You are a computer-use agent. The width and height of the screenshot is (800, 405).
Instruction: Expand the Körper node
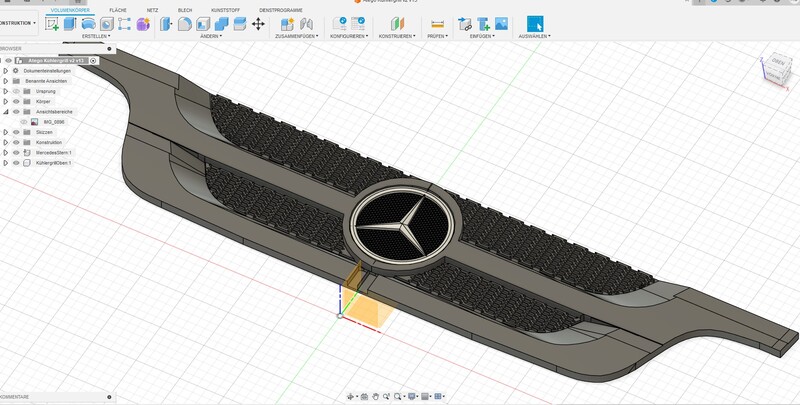click(6, 102)
